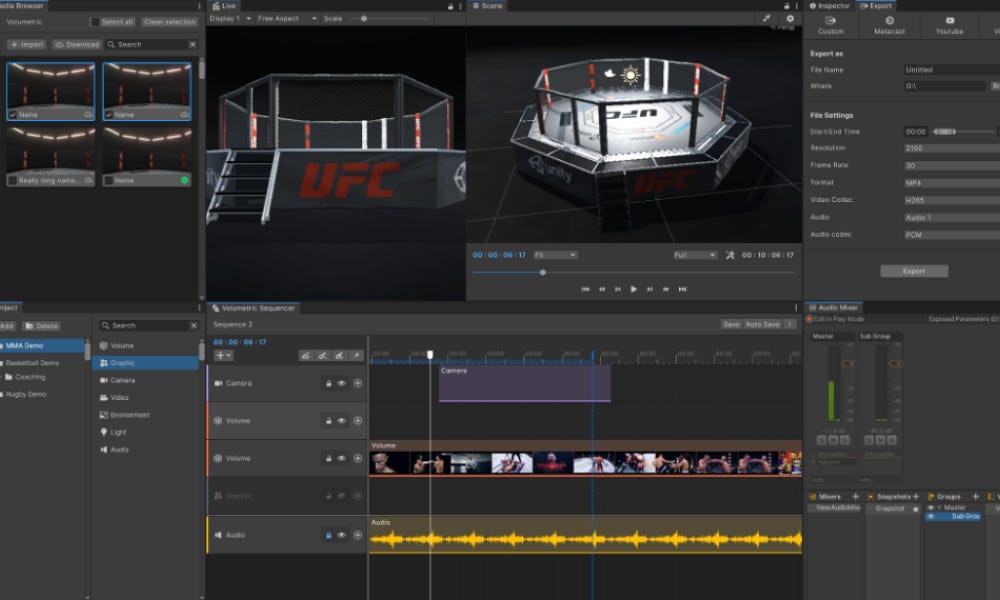The height and width of the screenshot is (600, 1000).
Task: Click the Scene view brush tool icon
Action: 767,18
